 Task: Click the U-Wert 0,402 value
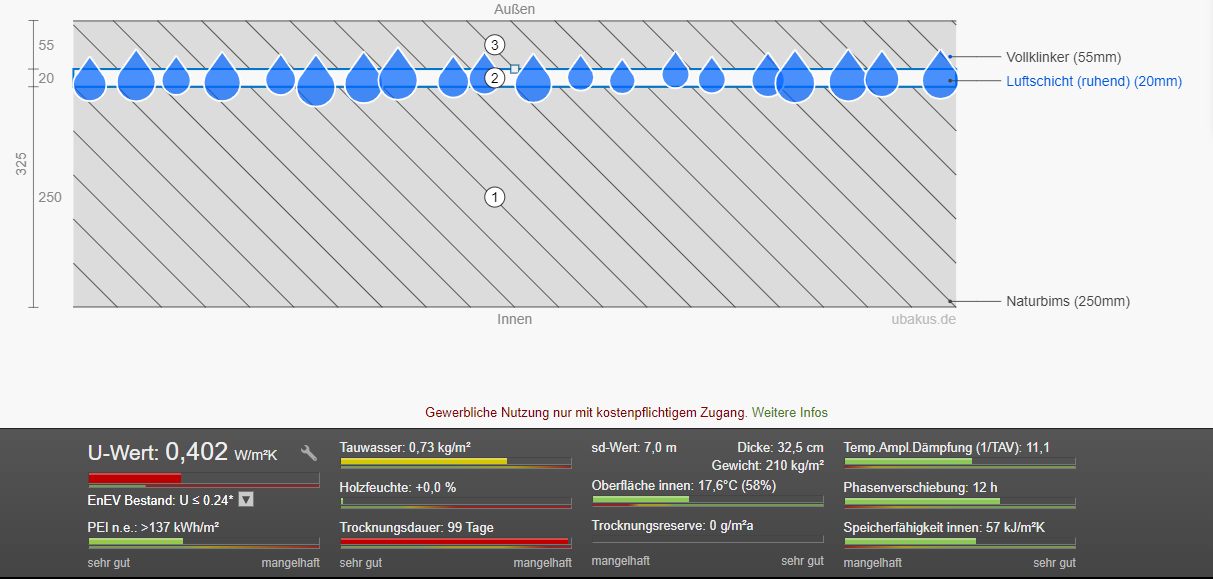[x=196, y=453]
